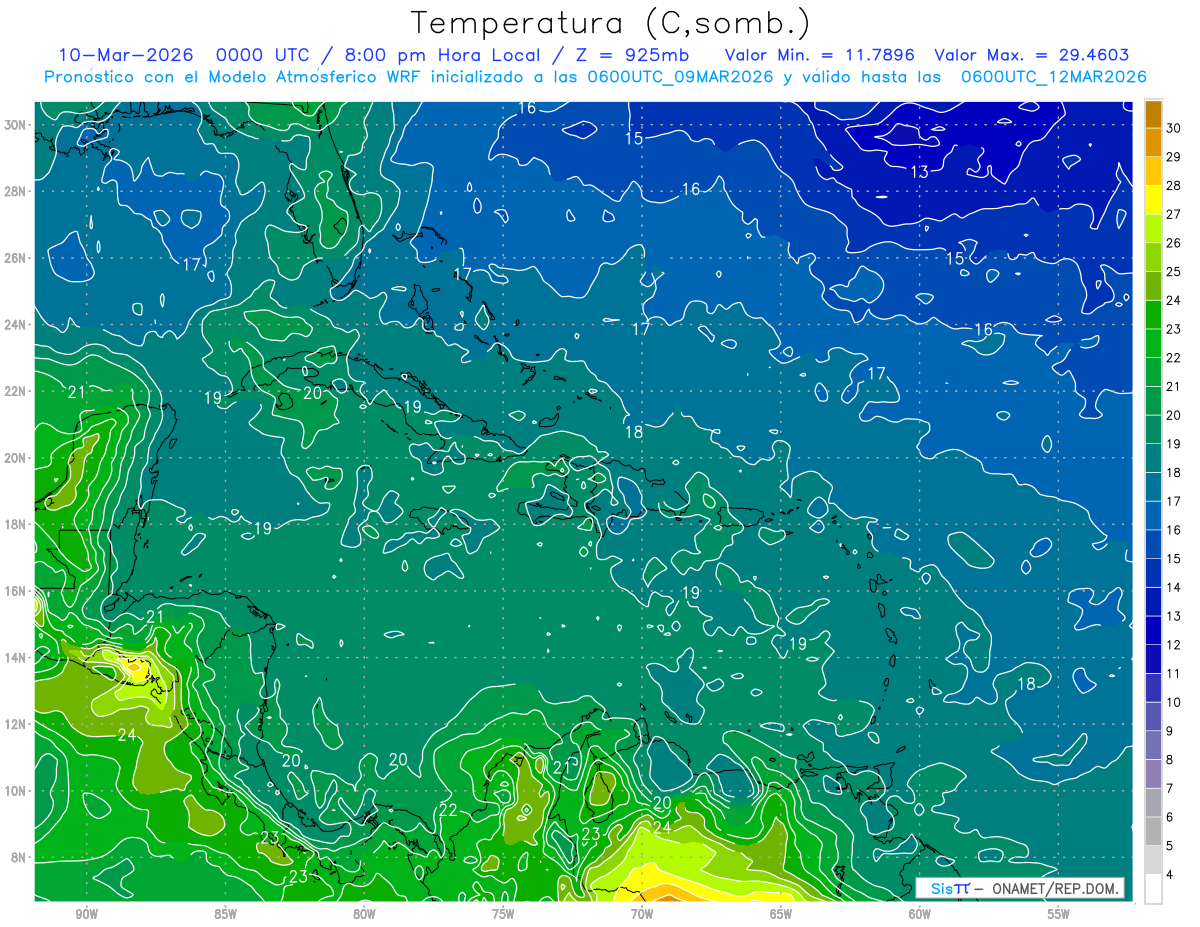
Task: Click the color scale label 30
Action: tap(1173, 128)
